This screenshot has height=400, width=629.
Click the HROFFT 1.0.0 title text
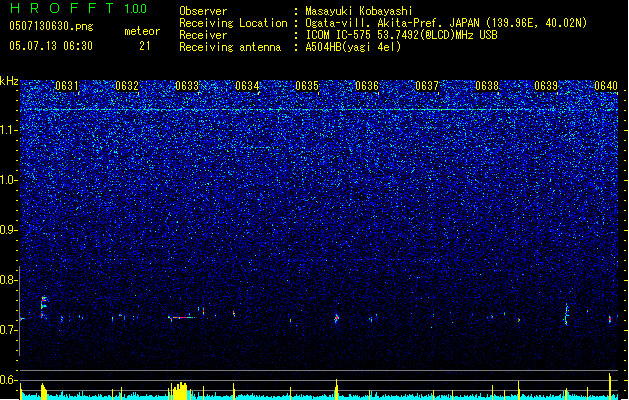[79, 8]
